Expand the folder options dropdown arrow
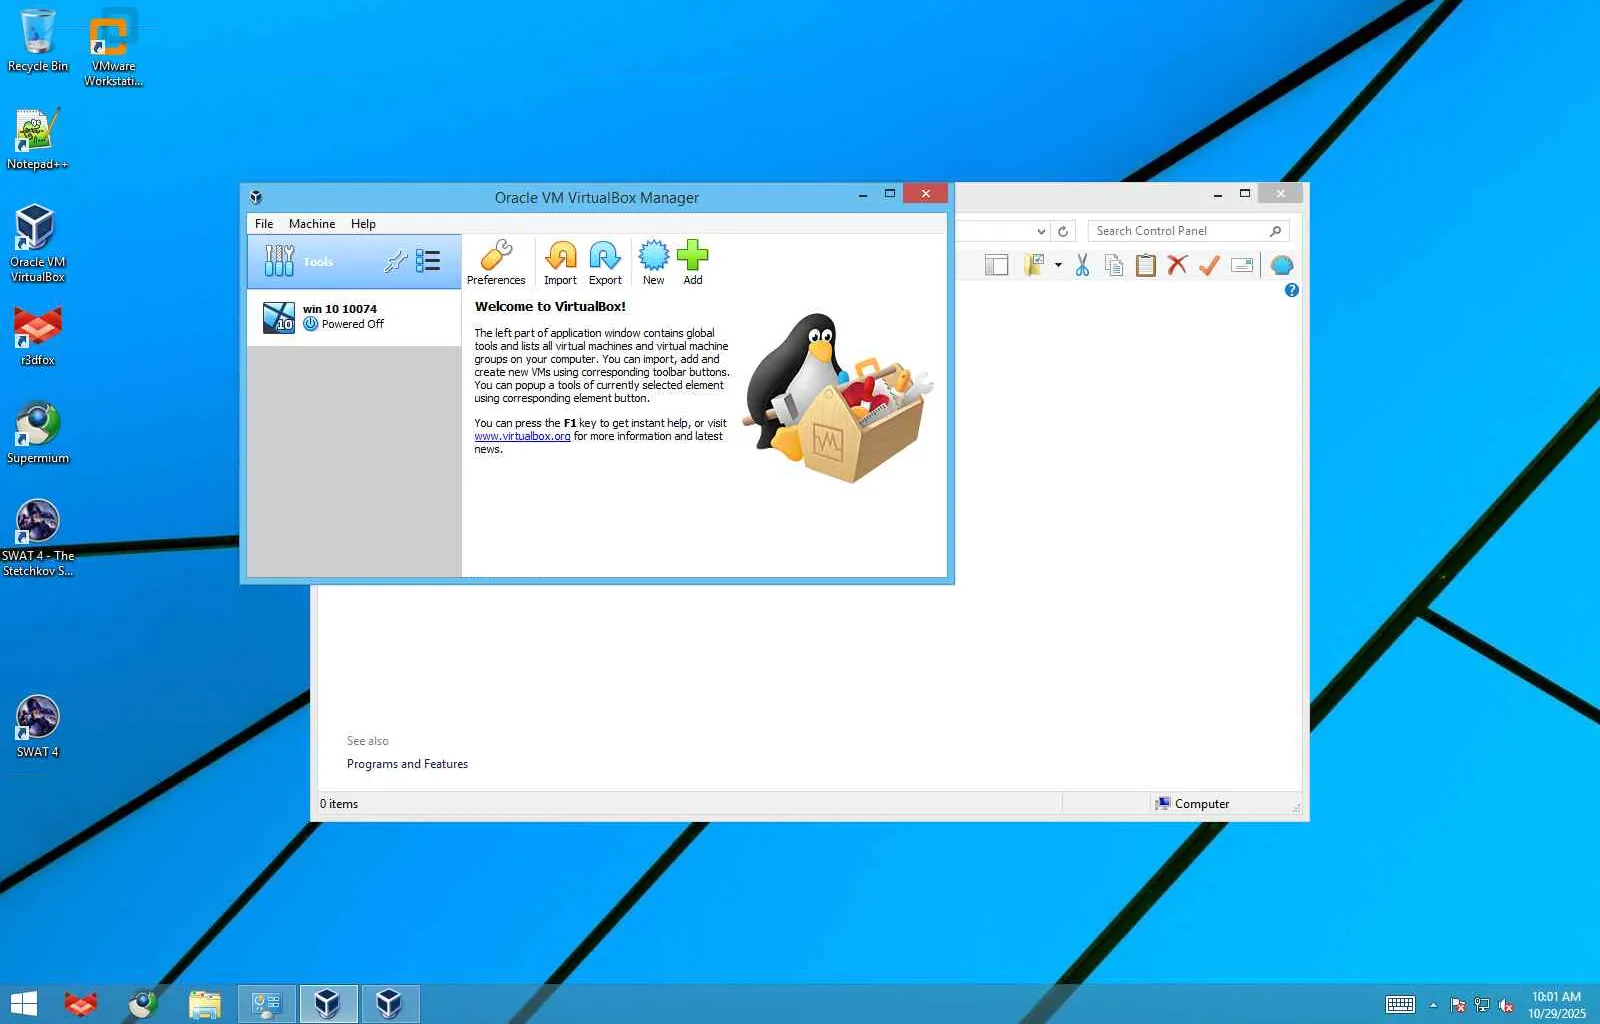The image size is (1600, 1024). (1058, 265)
